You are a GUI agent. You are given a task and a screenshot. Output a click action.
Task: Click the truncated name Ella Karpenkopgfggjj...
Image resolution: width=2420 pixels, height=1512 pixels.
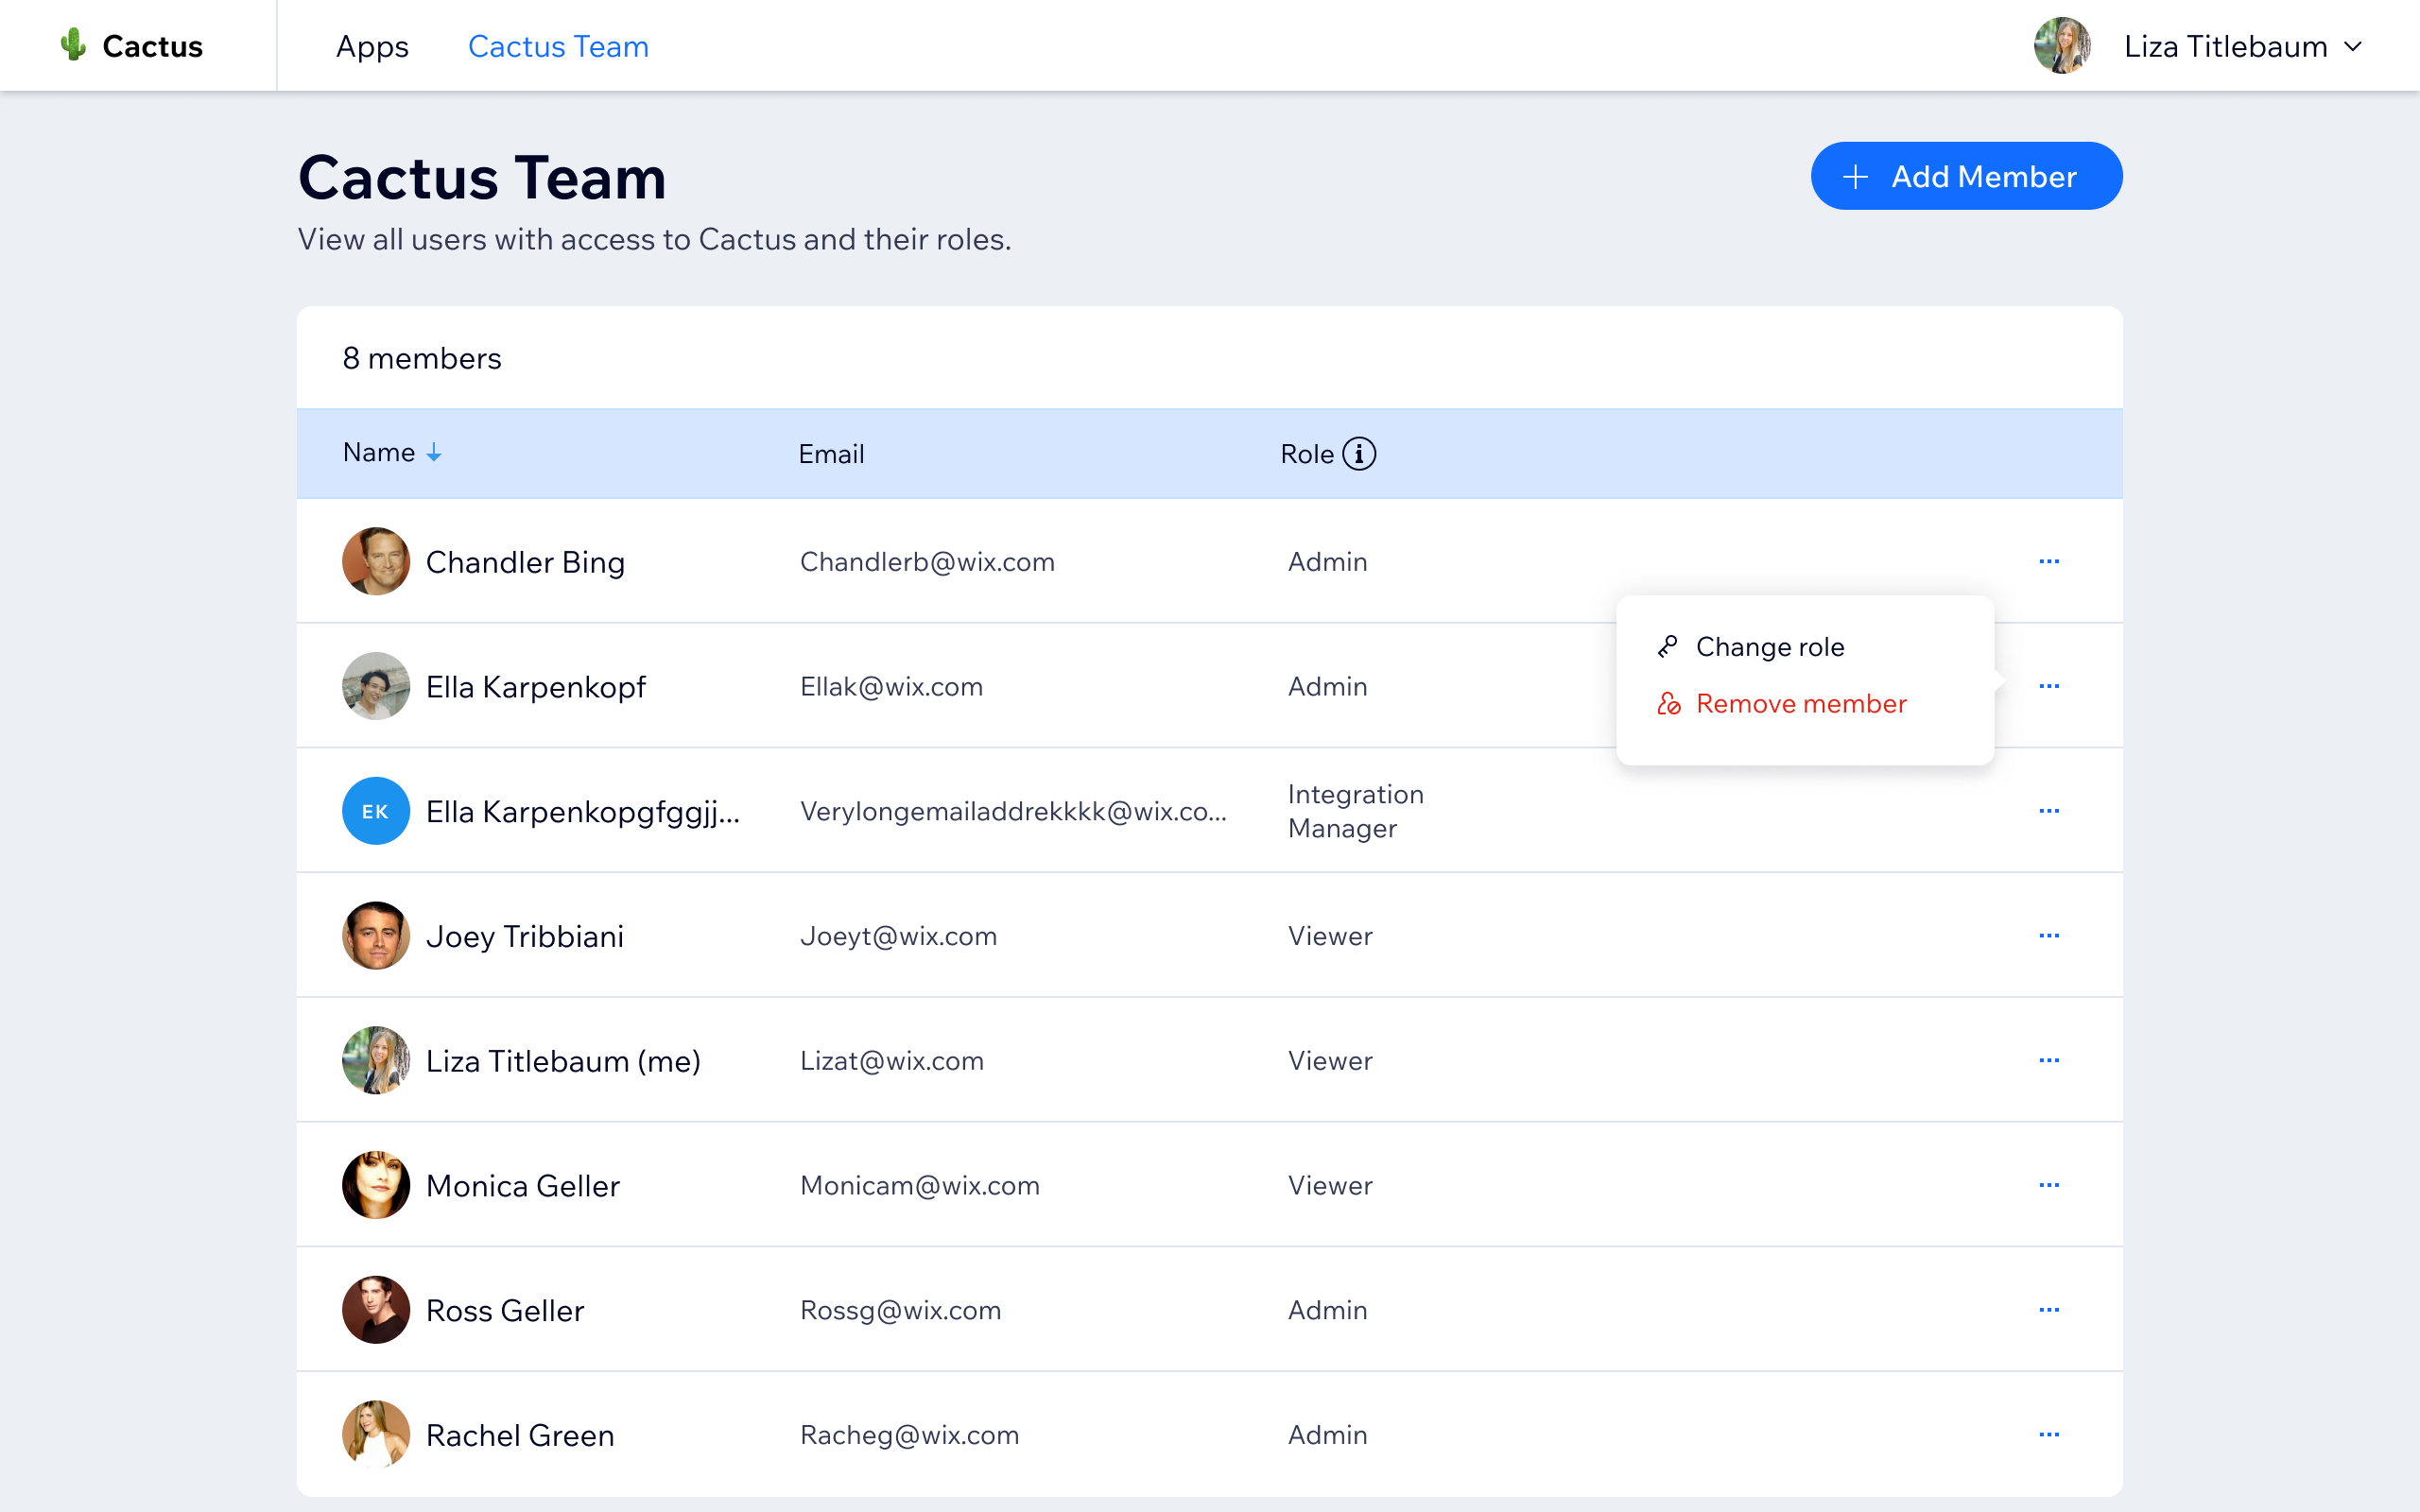[583, 812]
